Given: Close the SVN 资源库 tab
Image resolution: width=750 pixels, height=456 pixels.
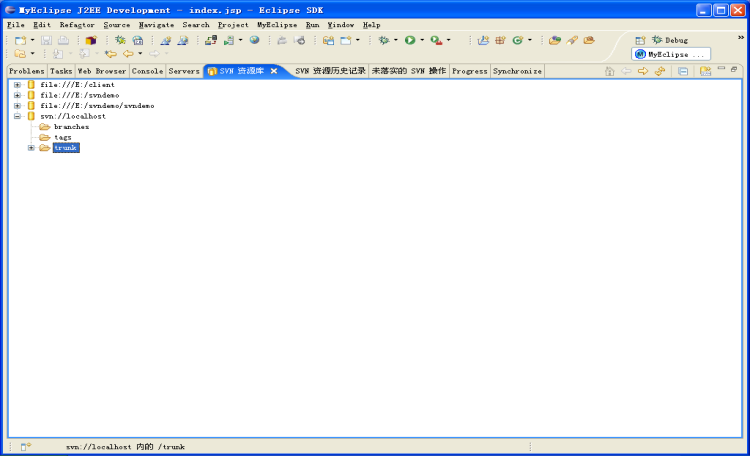Looking at the screenshot, I should [x=274, y=71].
